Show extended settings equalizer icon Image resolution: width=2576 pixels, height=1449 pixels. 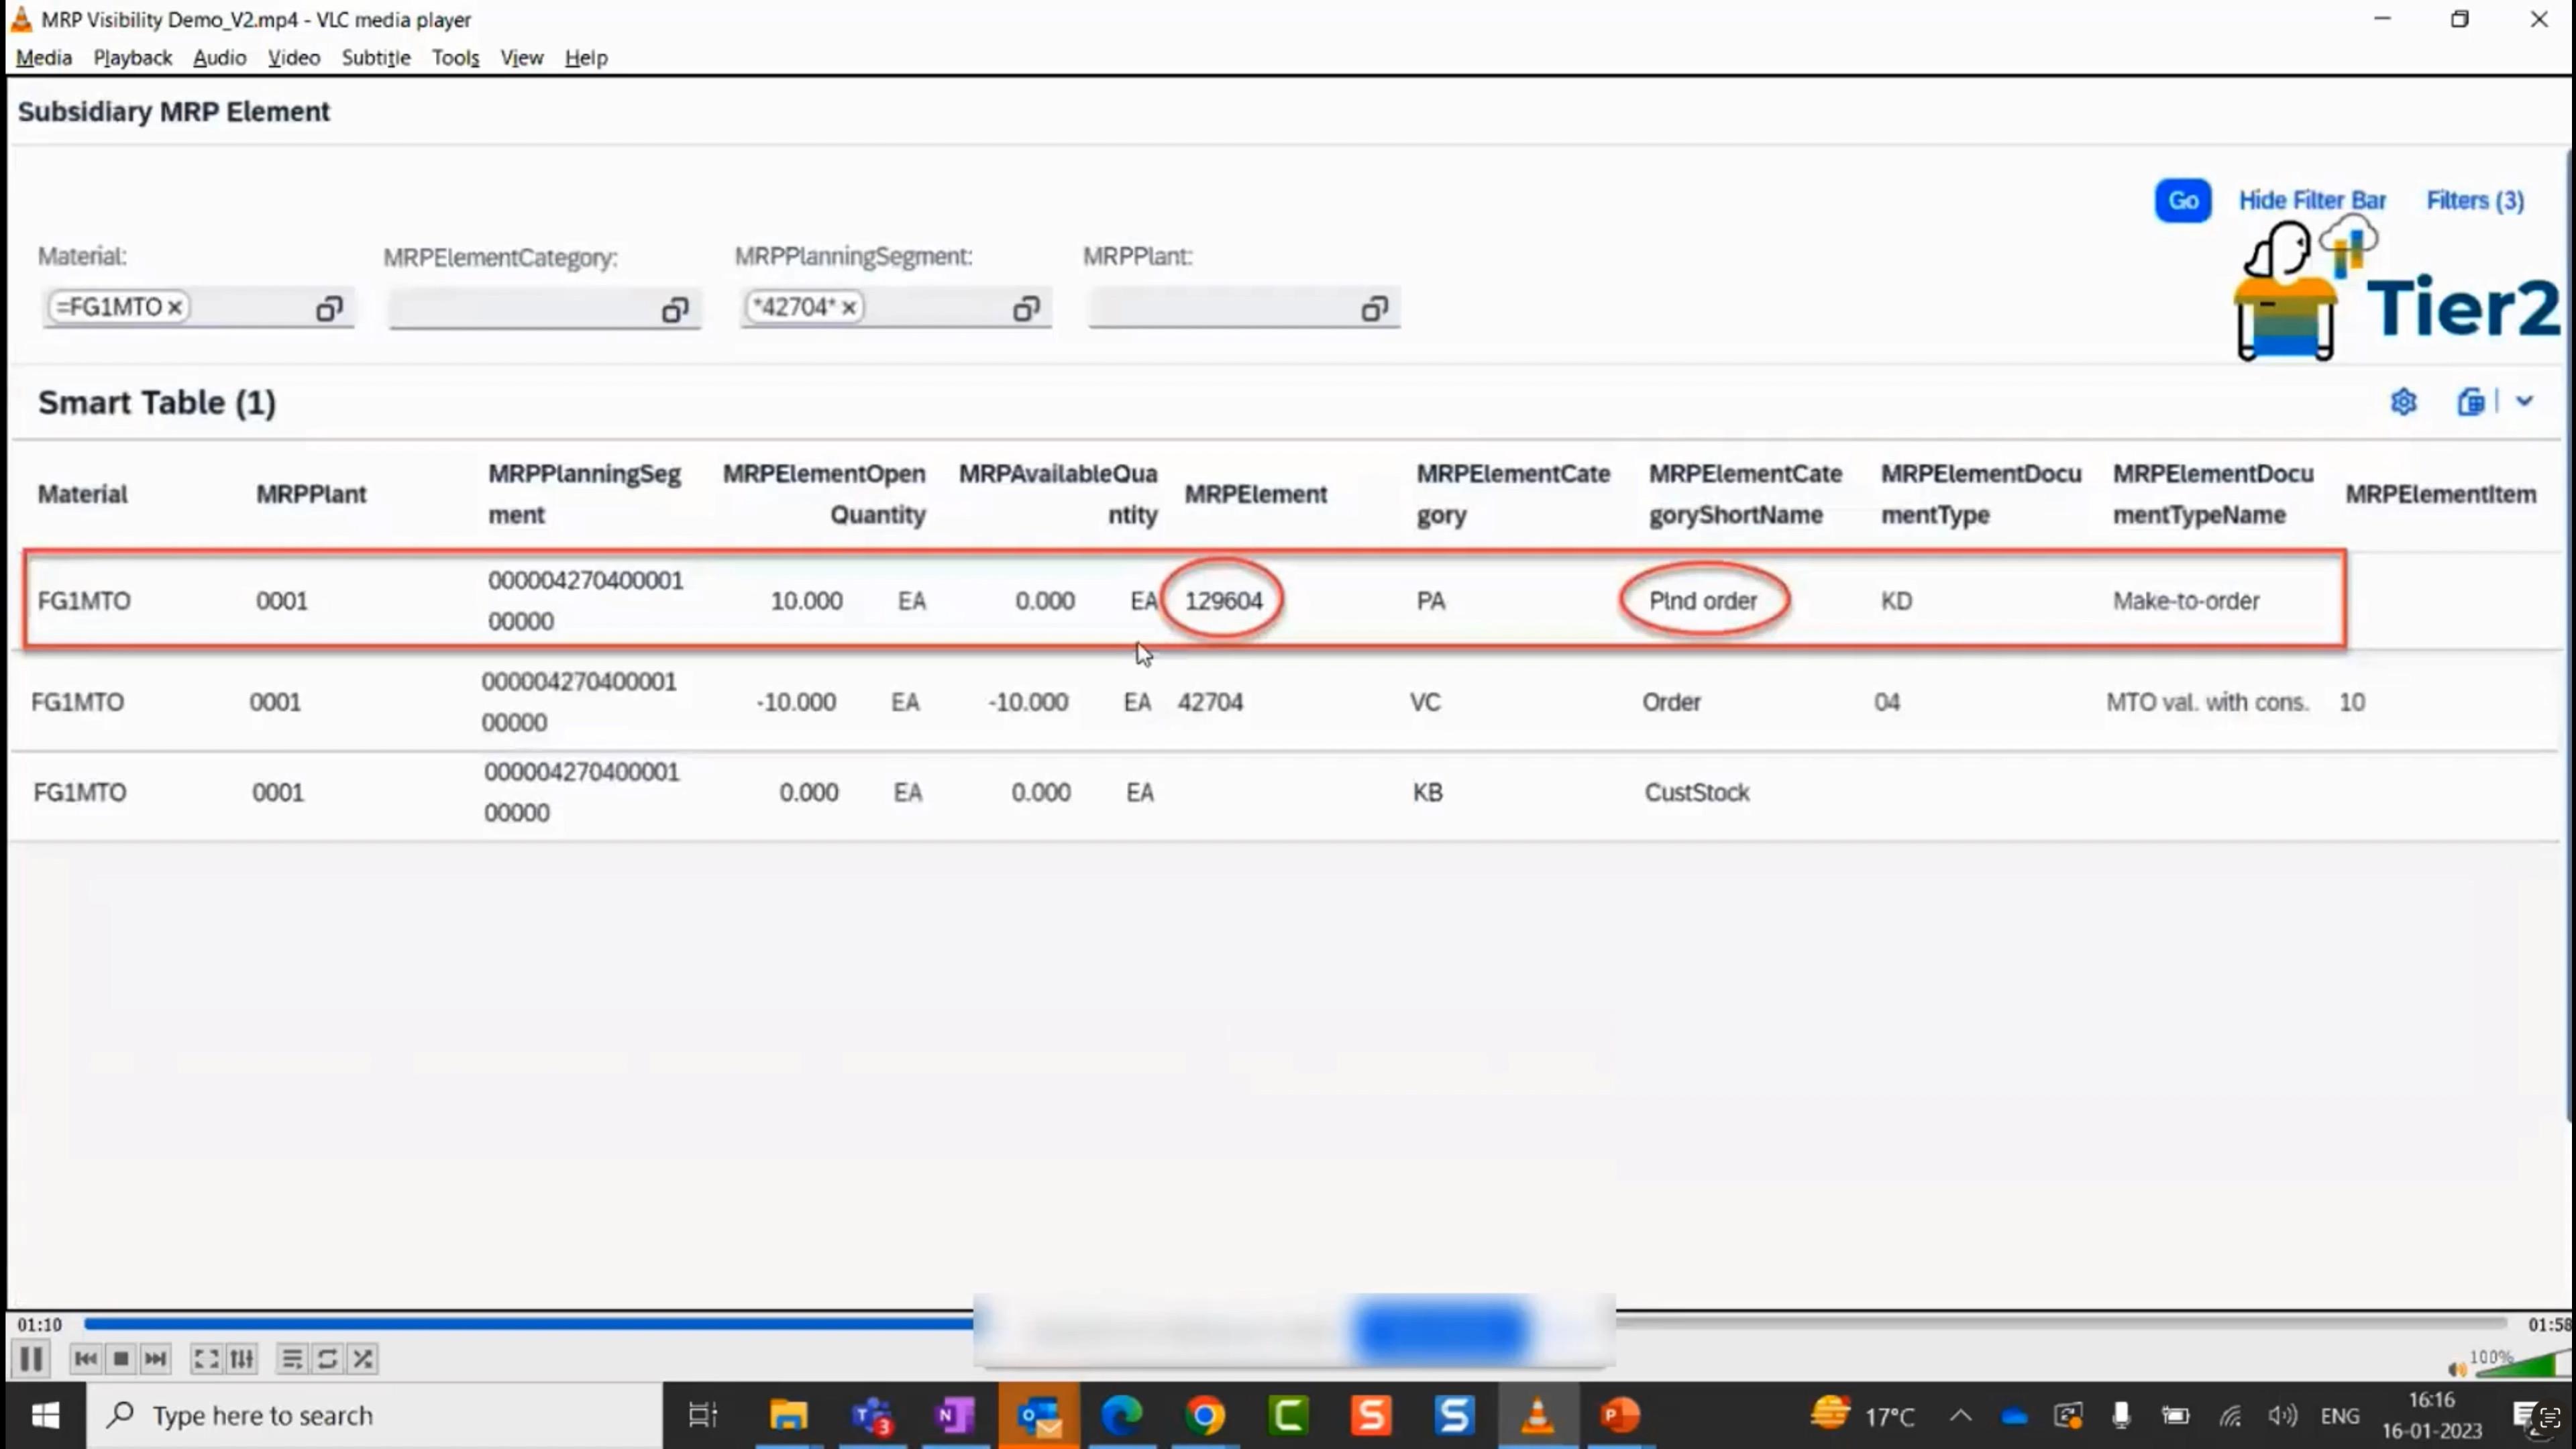(242, 1359)
